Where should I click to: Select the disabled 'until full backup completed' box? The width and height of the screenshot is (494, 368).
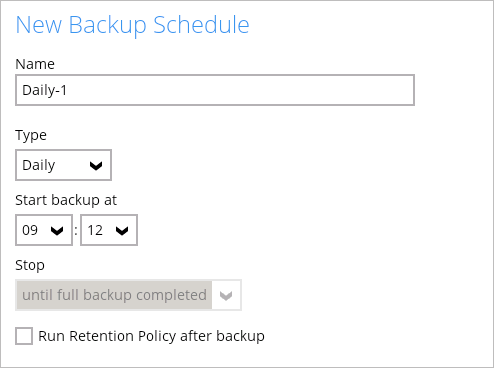(x=128, y=295)
